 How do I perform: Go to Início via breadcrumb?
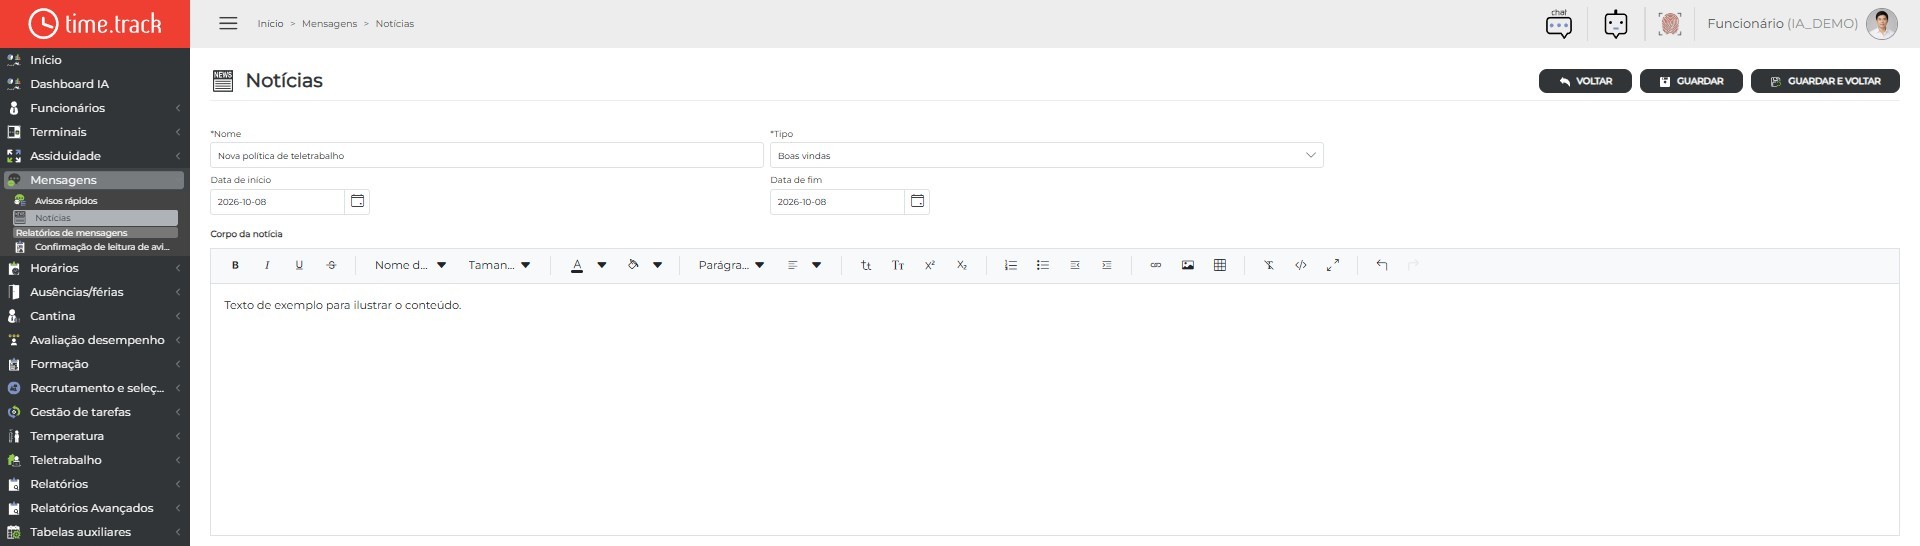(270, 24)
